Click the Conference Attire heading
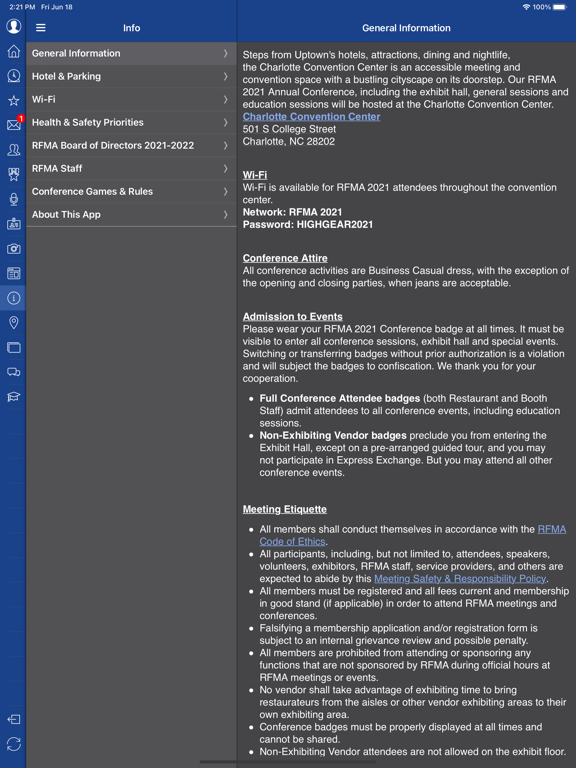 pos(285,258)
